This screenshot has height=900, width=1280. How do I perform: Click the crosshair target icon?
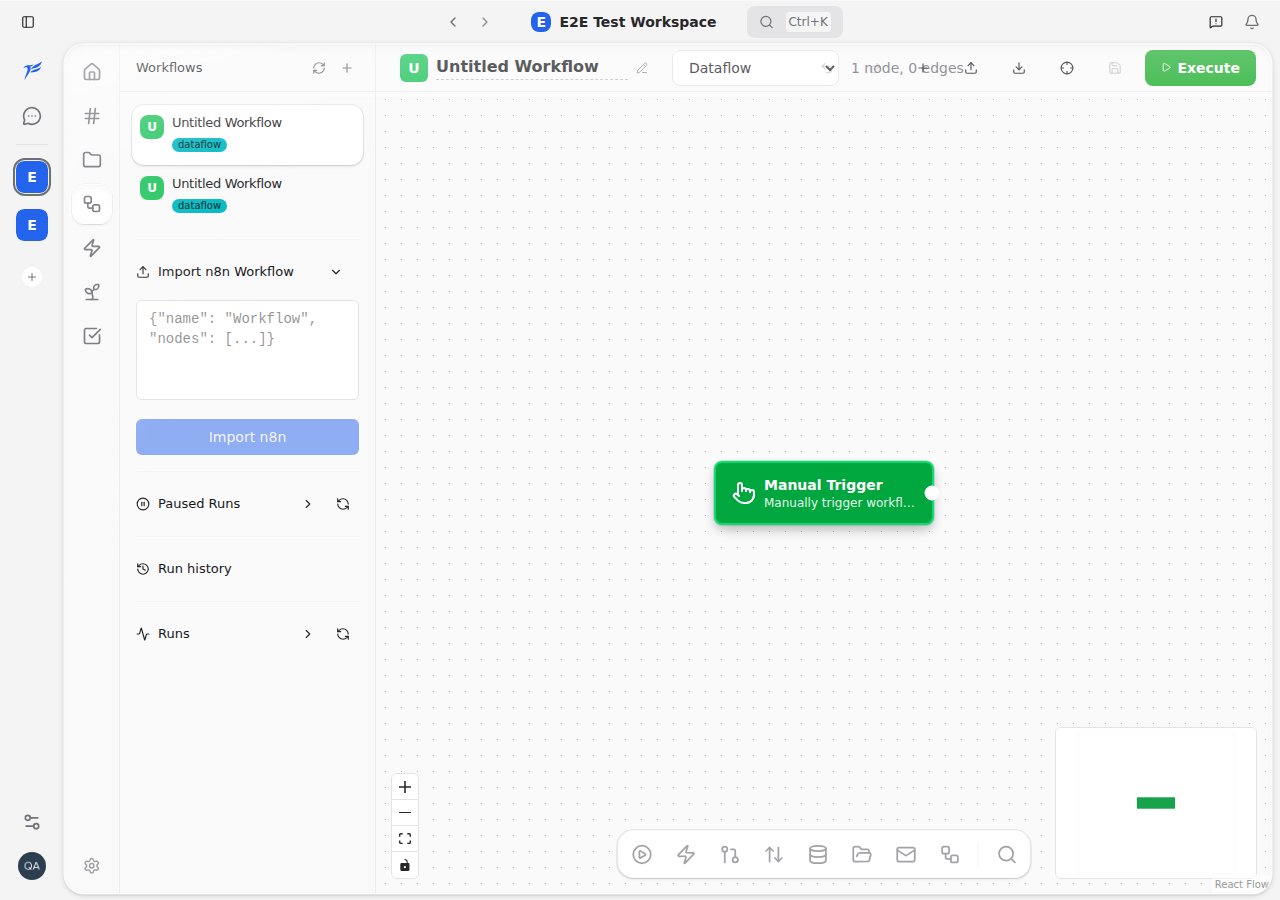point(1067,68)
